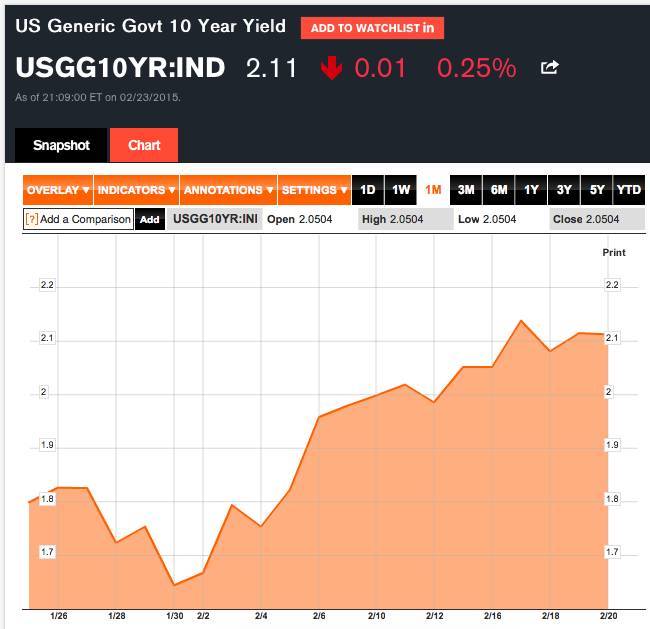Click the red down arrow indicator
The width and height of the screenshot is (650, 629).
(x=331, y=68)
